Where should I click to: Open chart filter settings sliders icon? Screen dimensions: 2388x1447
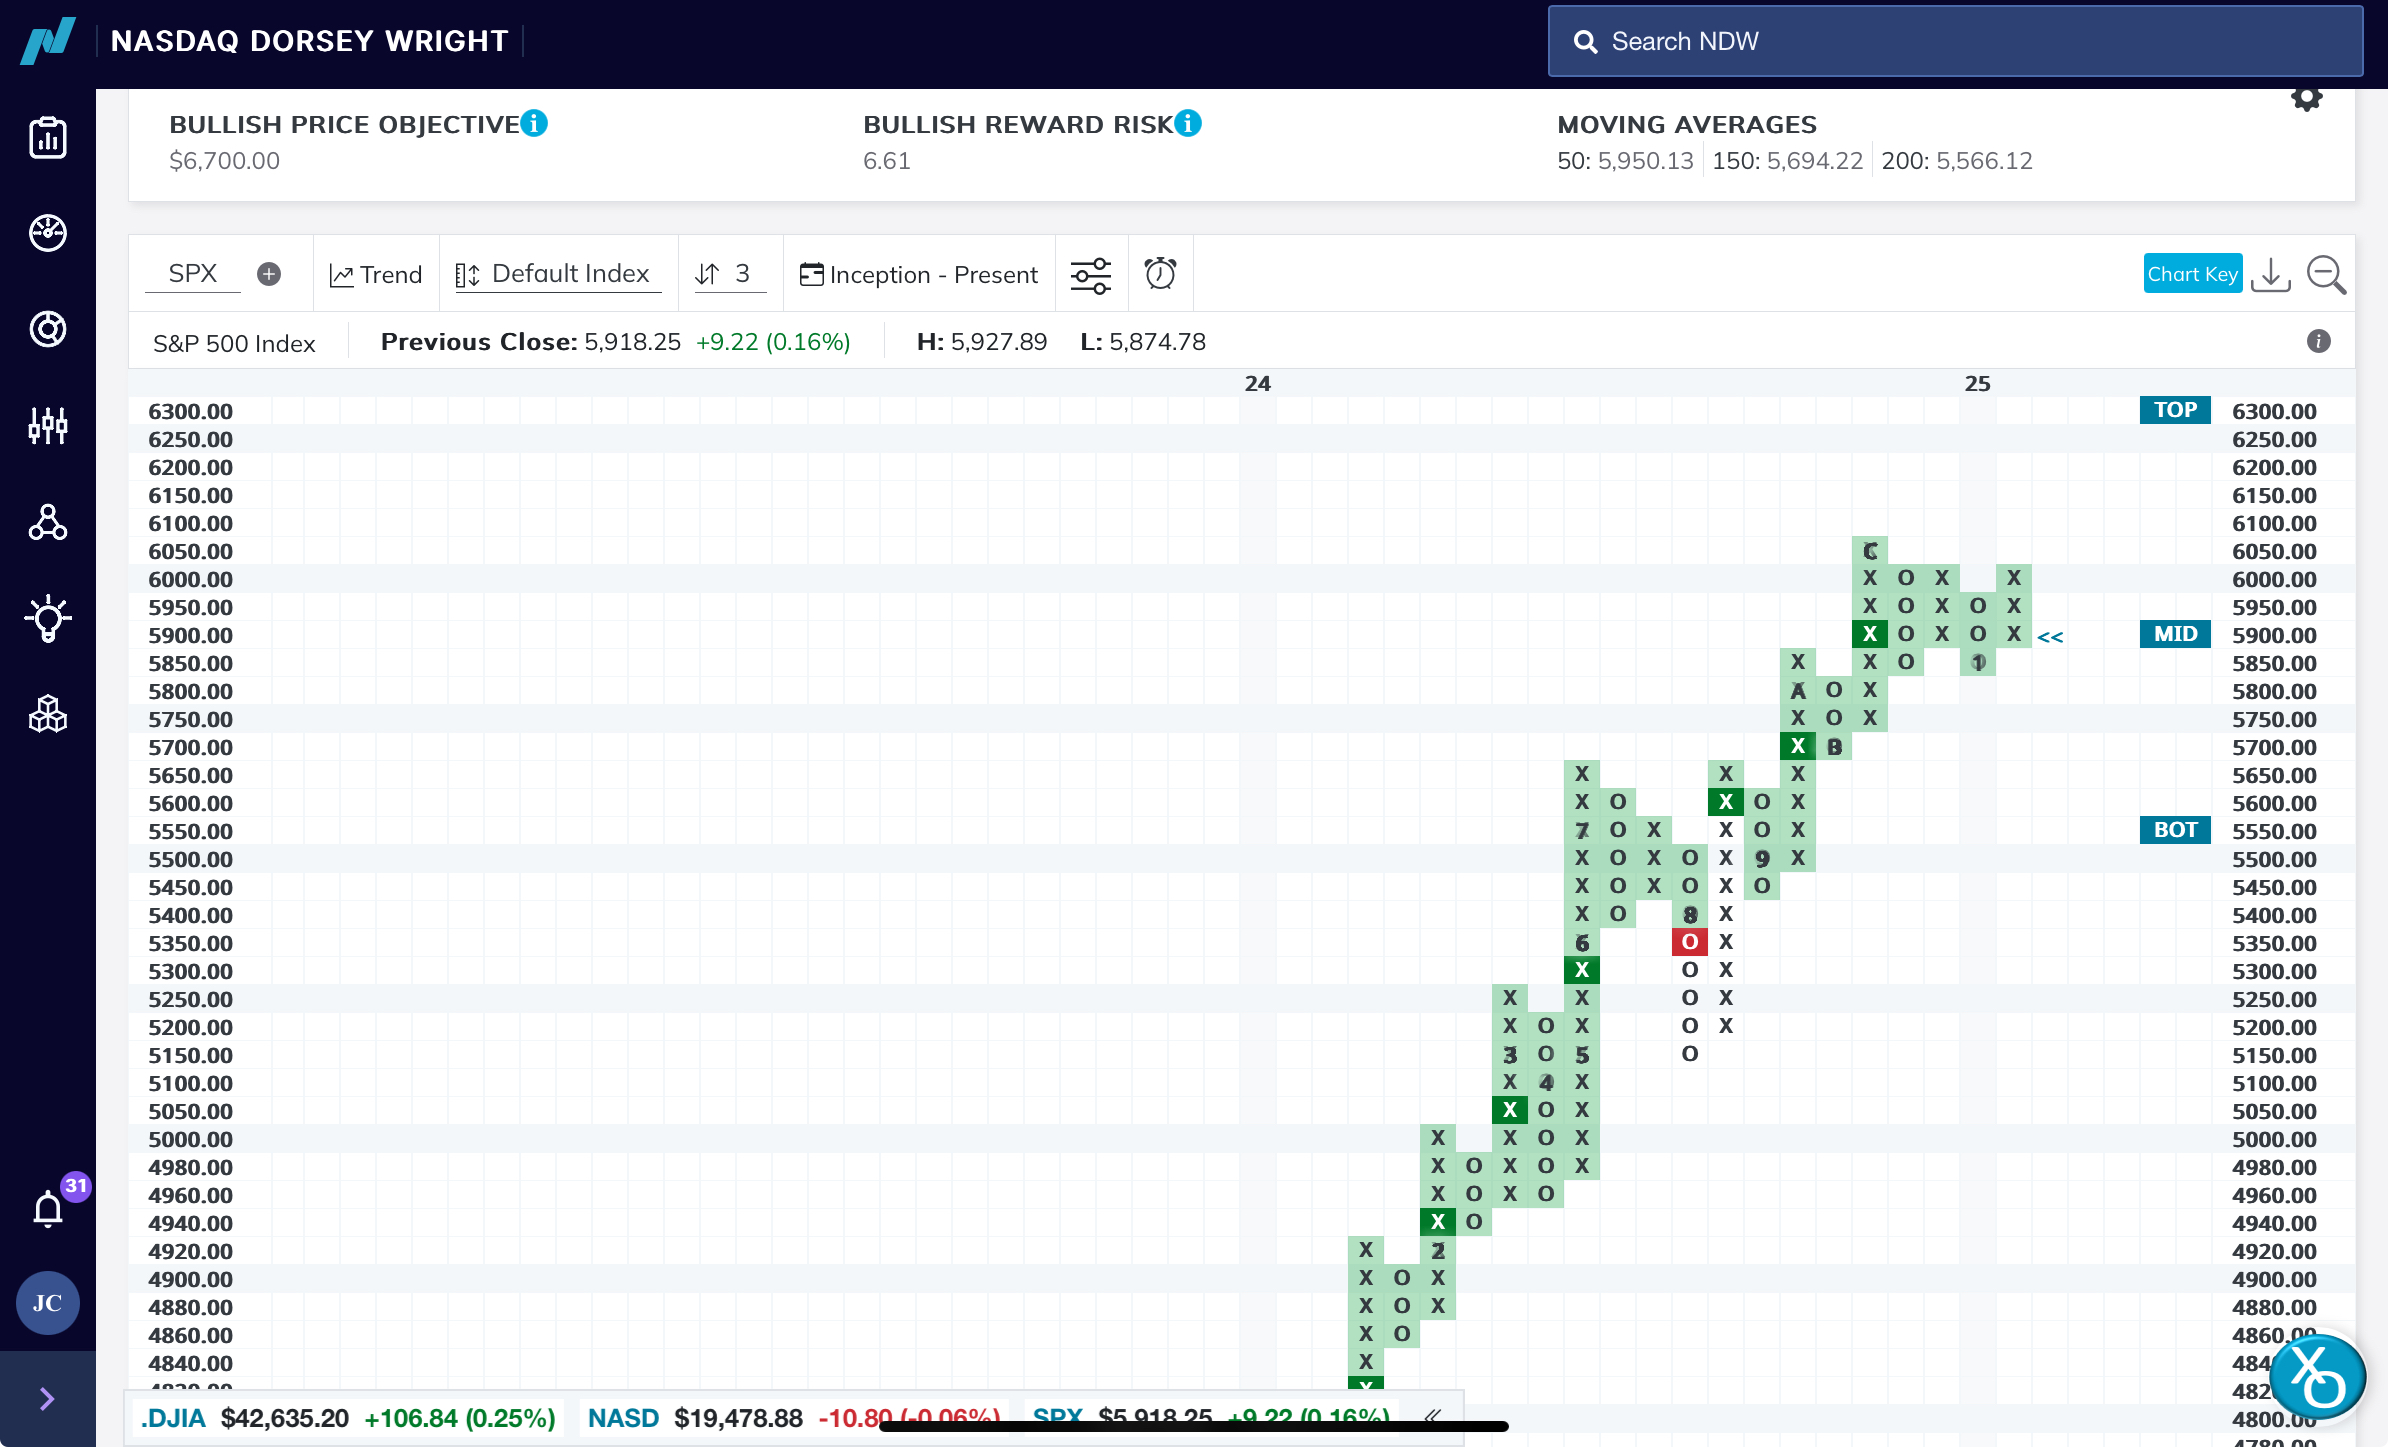point(1090,274)
